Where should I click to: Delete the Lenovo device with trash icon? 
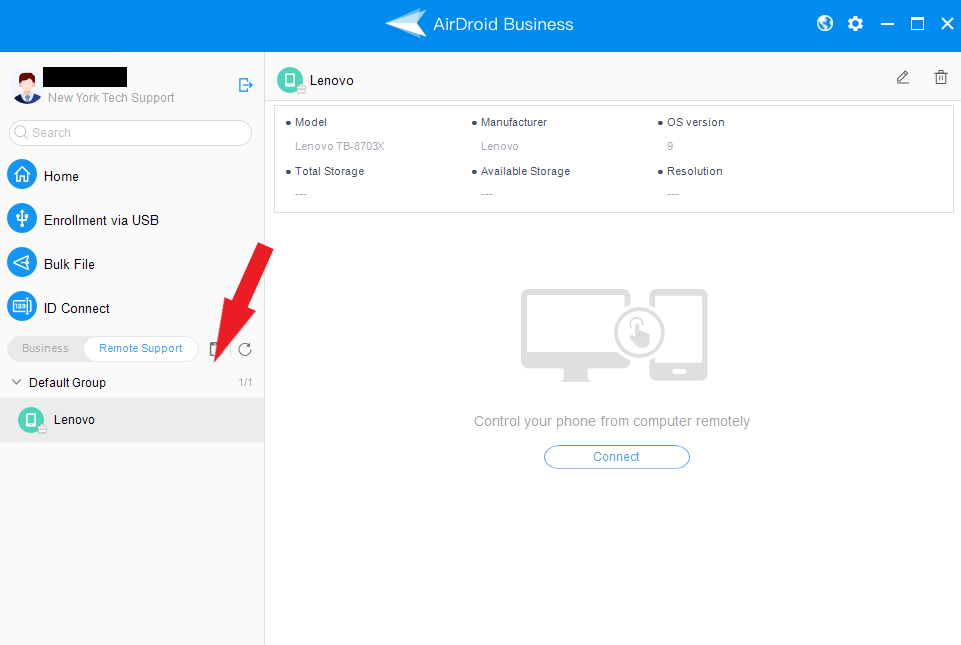[940, 77]
